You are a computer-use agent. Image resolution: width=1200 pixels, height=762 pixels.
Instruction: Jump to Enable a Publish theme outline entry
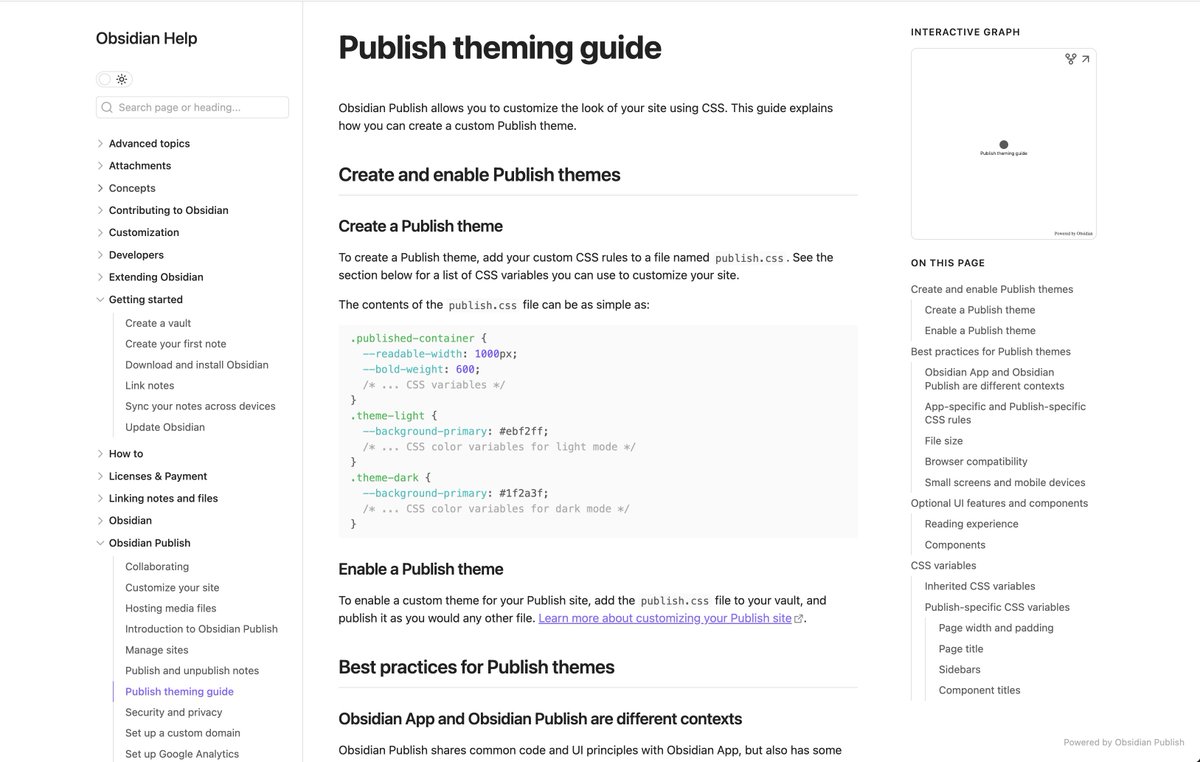[x=980, y=331]
